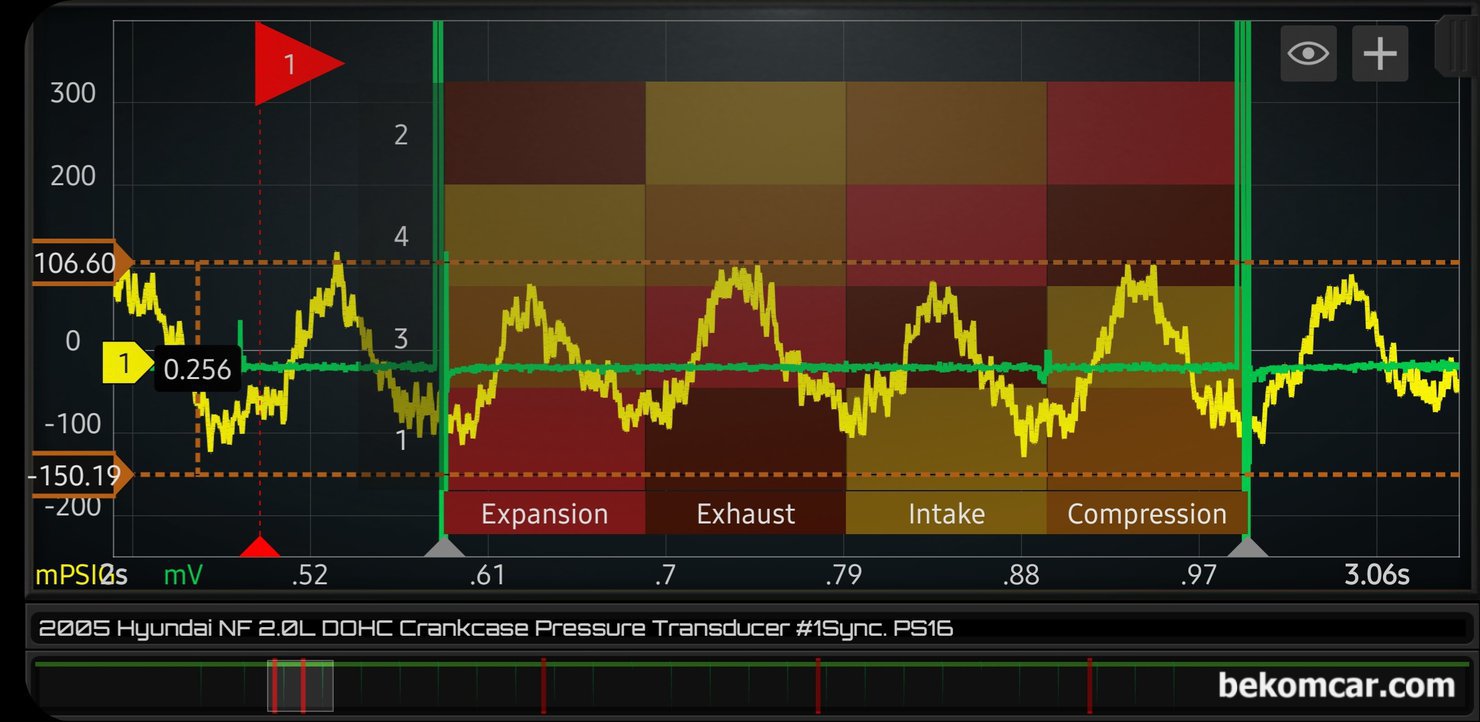Click the Exhaust stroke label
The image size is (1480, 722).
[x=745, y=514]
